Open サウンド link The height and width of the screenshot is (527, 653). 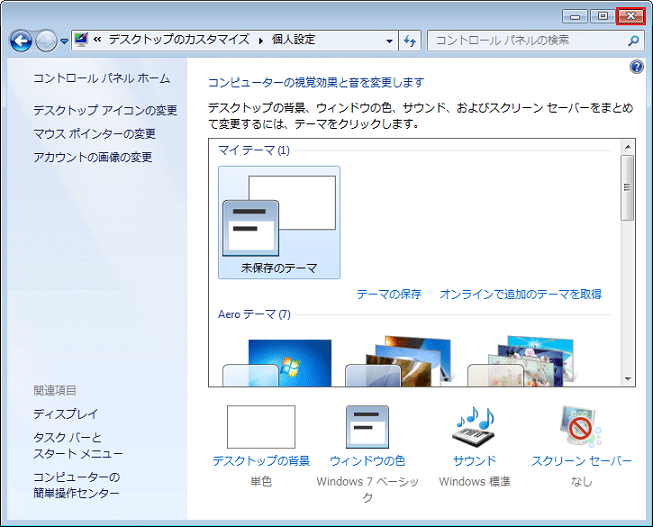pyautogui.click(x=475, y=461)
